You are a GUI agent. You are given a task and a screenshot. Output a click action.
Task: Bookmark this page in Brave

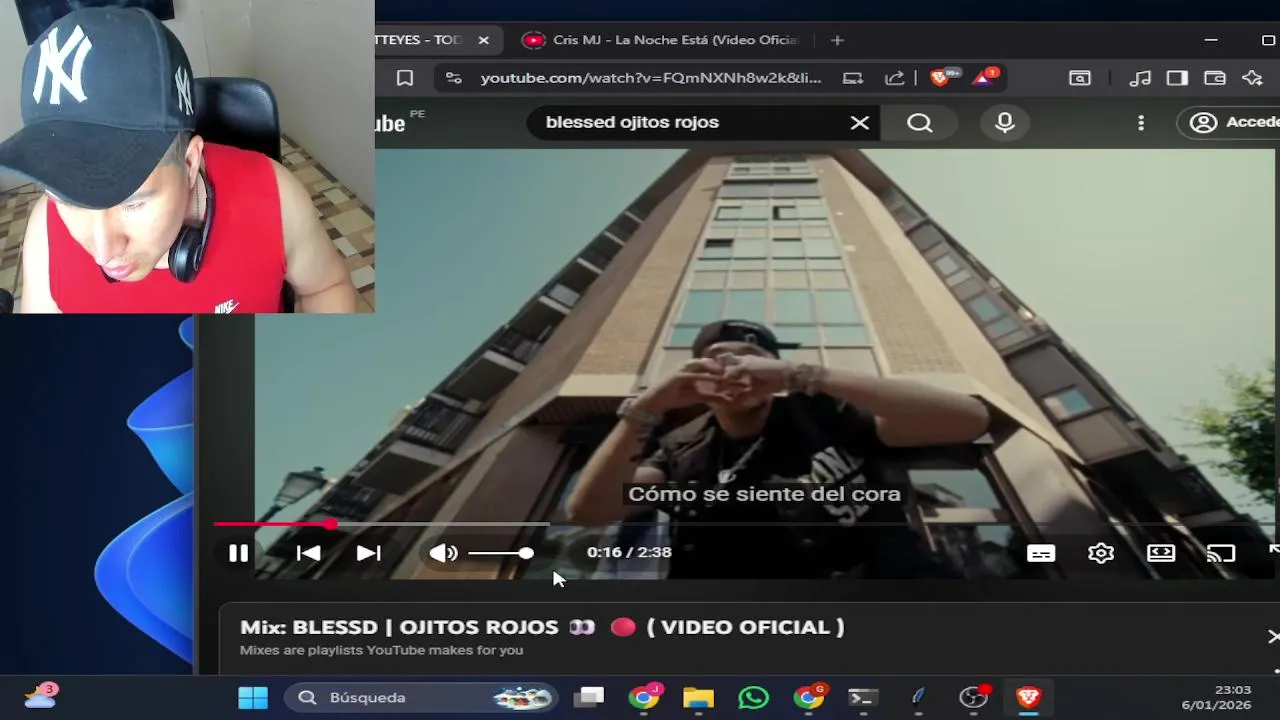[405, 78]
